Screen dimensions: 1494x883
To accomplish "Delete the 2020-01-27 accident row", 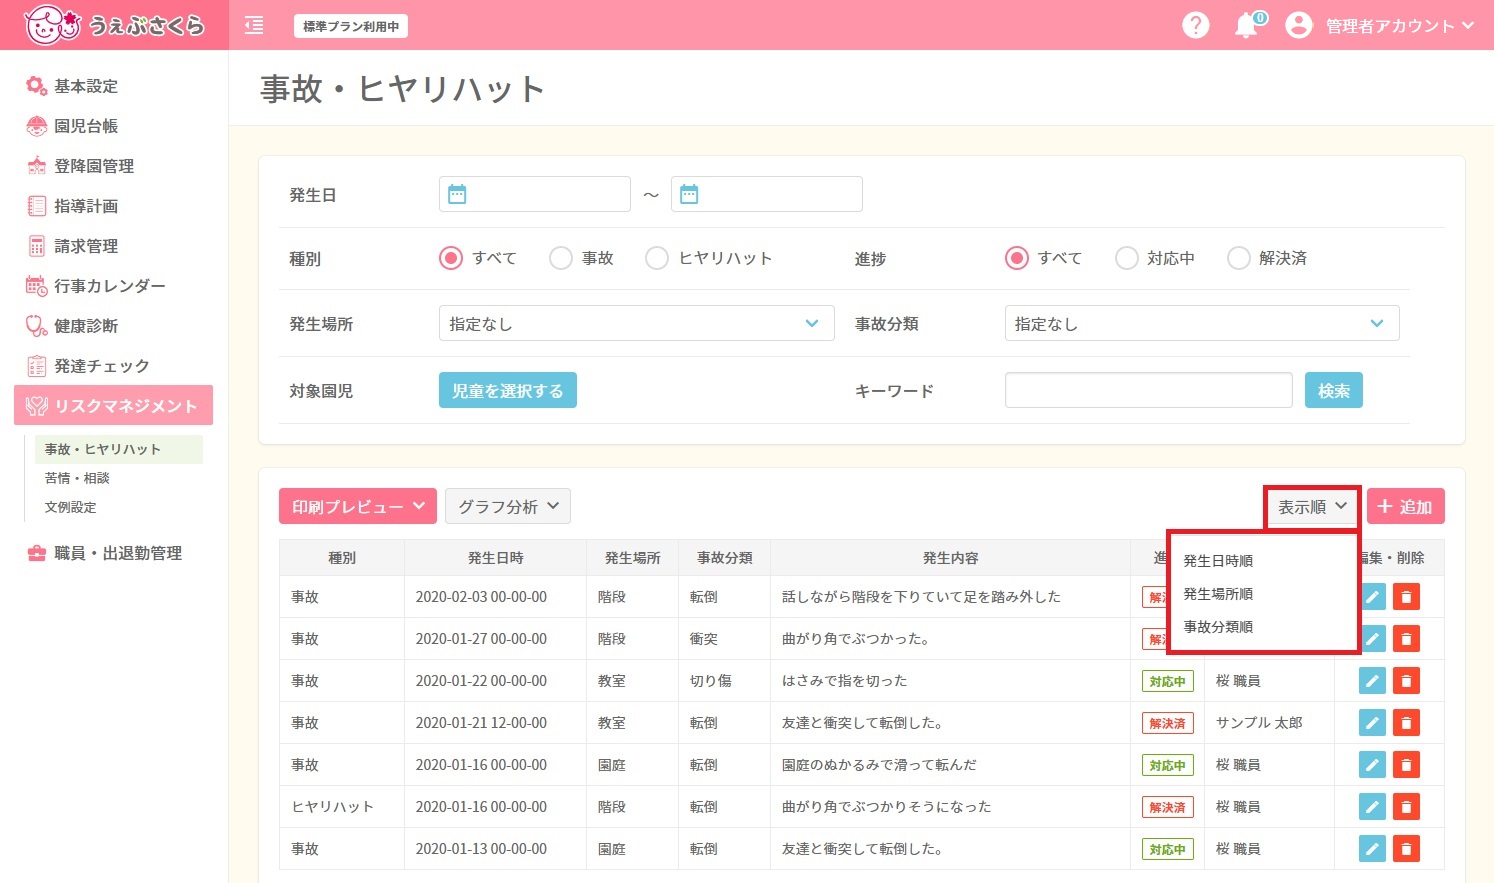I will click(1406, 639).
